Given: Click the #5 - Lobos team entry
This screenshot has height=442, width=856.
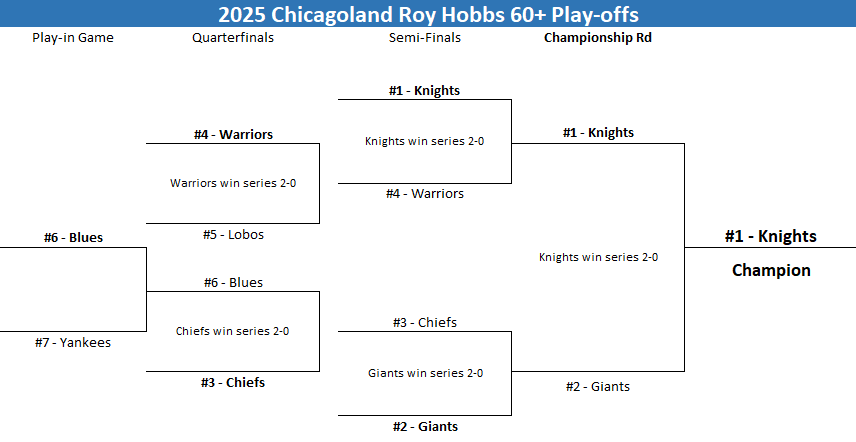Looking at the screenshot, I should pyautogui.click(x=232, y=235).
